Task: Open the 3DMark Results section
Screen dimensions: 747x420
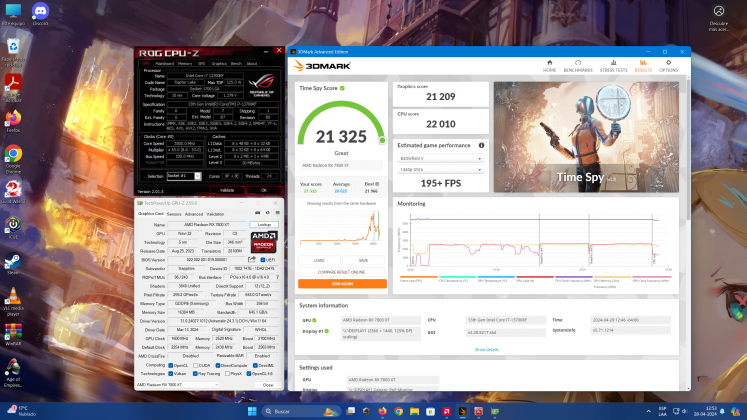Action: 643,66
